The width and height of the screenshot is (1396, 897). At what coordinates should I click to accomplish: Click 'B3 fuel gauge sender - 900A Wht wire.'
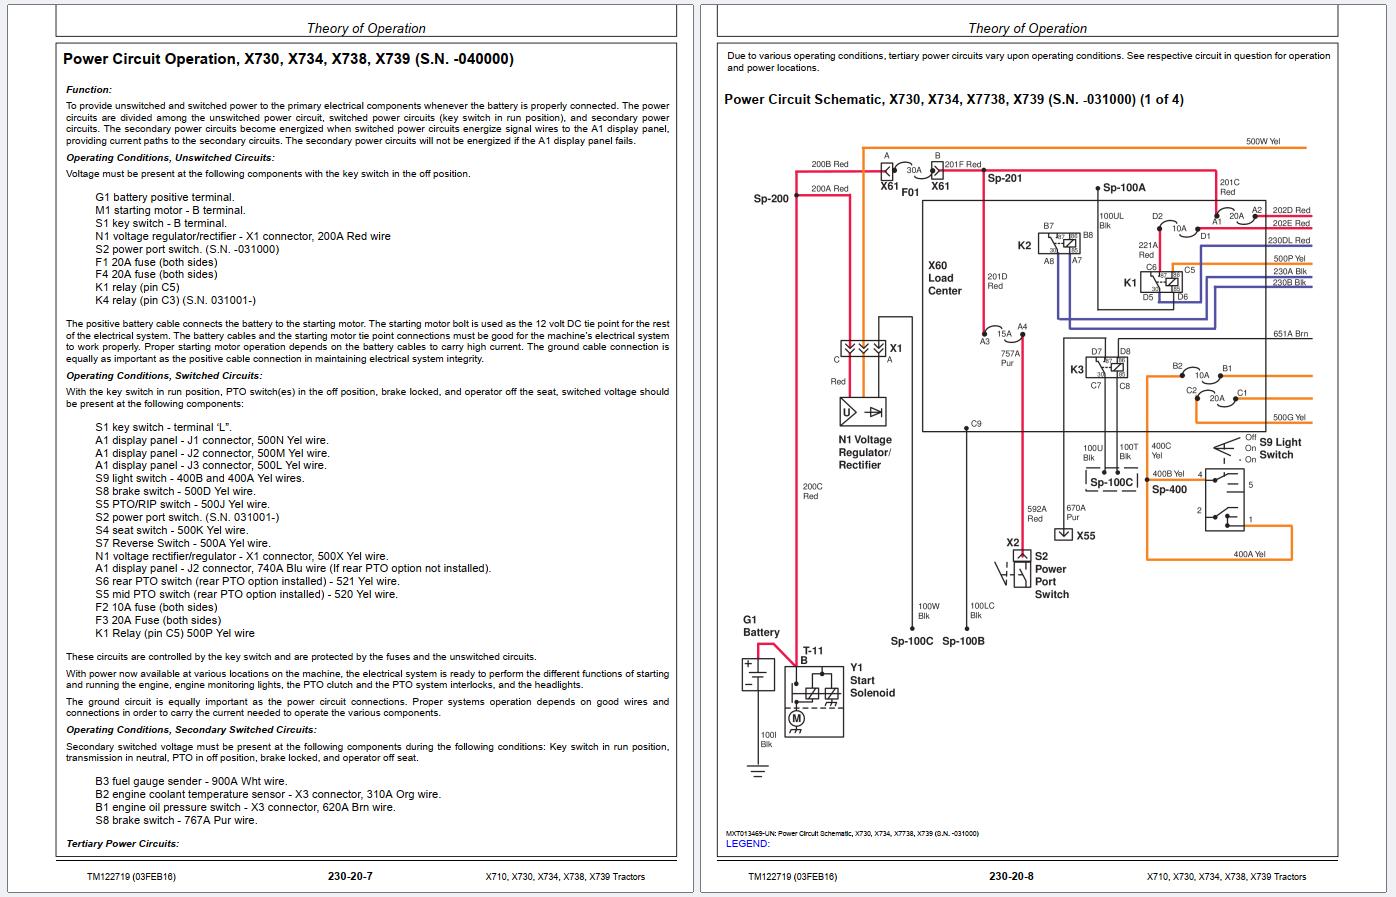click(191, 782)
